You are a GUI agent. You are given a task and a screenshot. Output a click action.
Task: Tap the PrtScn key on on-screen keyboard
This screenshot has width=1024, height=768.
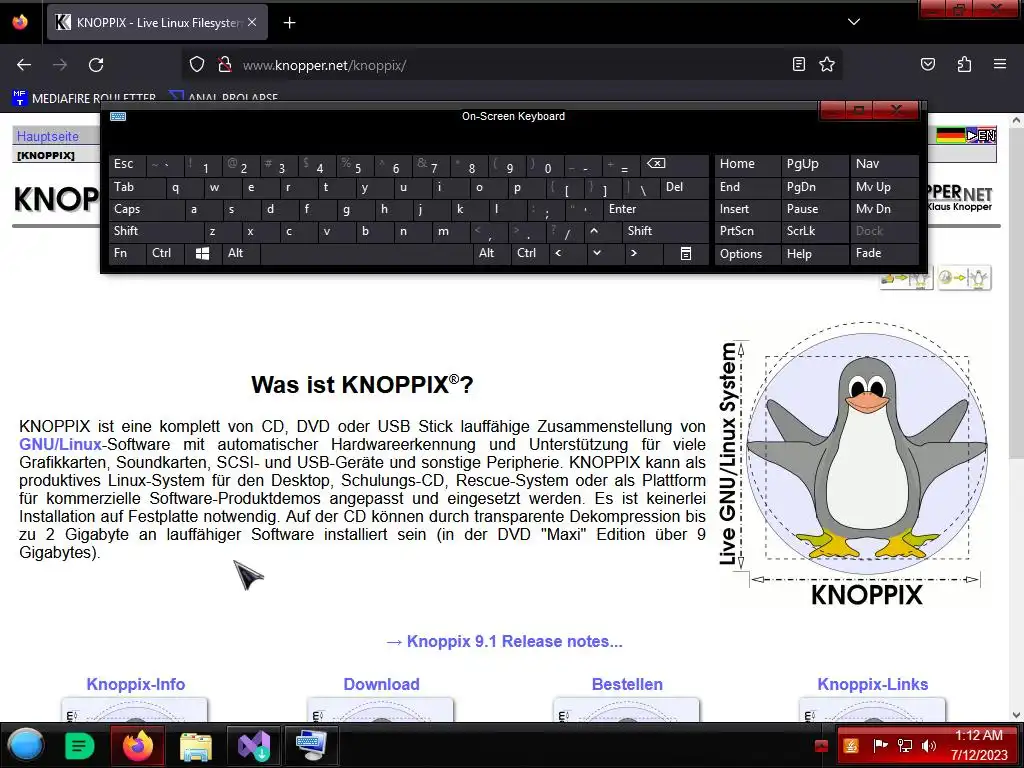tap(747, 231)
